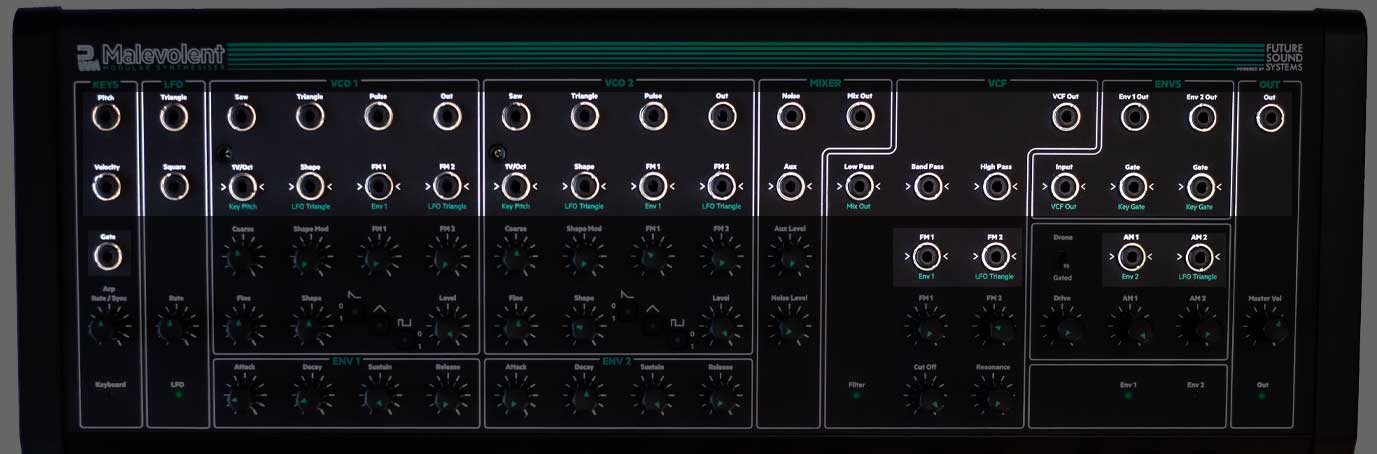Viewport: 1377px width, 454px height.
Task: Toggle the VCO 2 pulse waveform button
Action: [x=677, y=341]
